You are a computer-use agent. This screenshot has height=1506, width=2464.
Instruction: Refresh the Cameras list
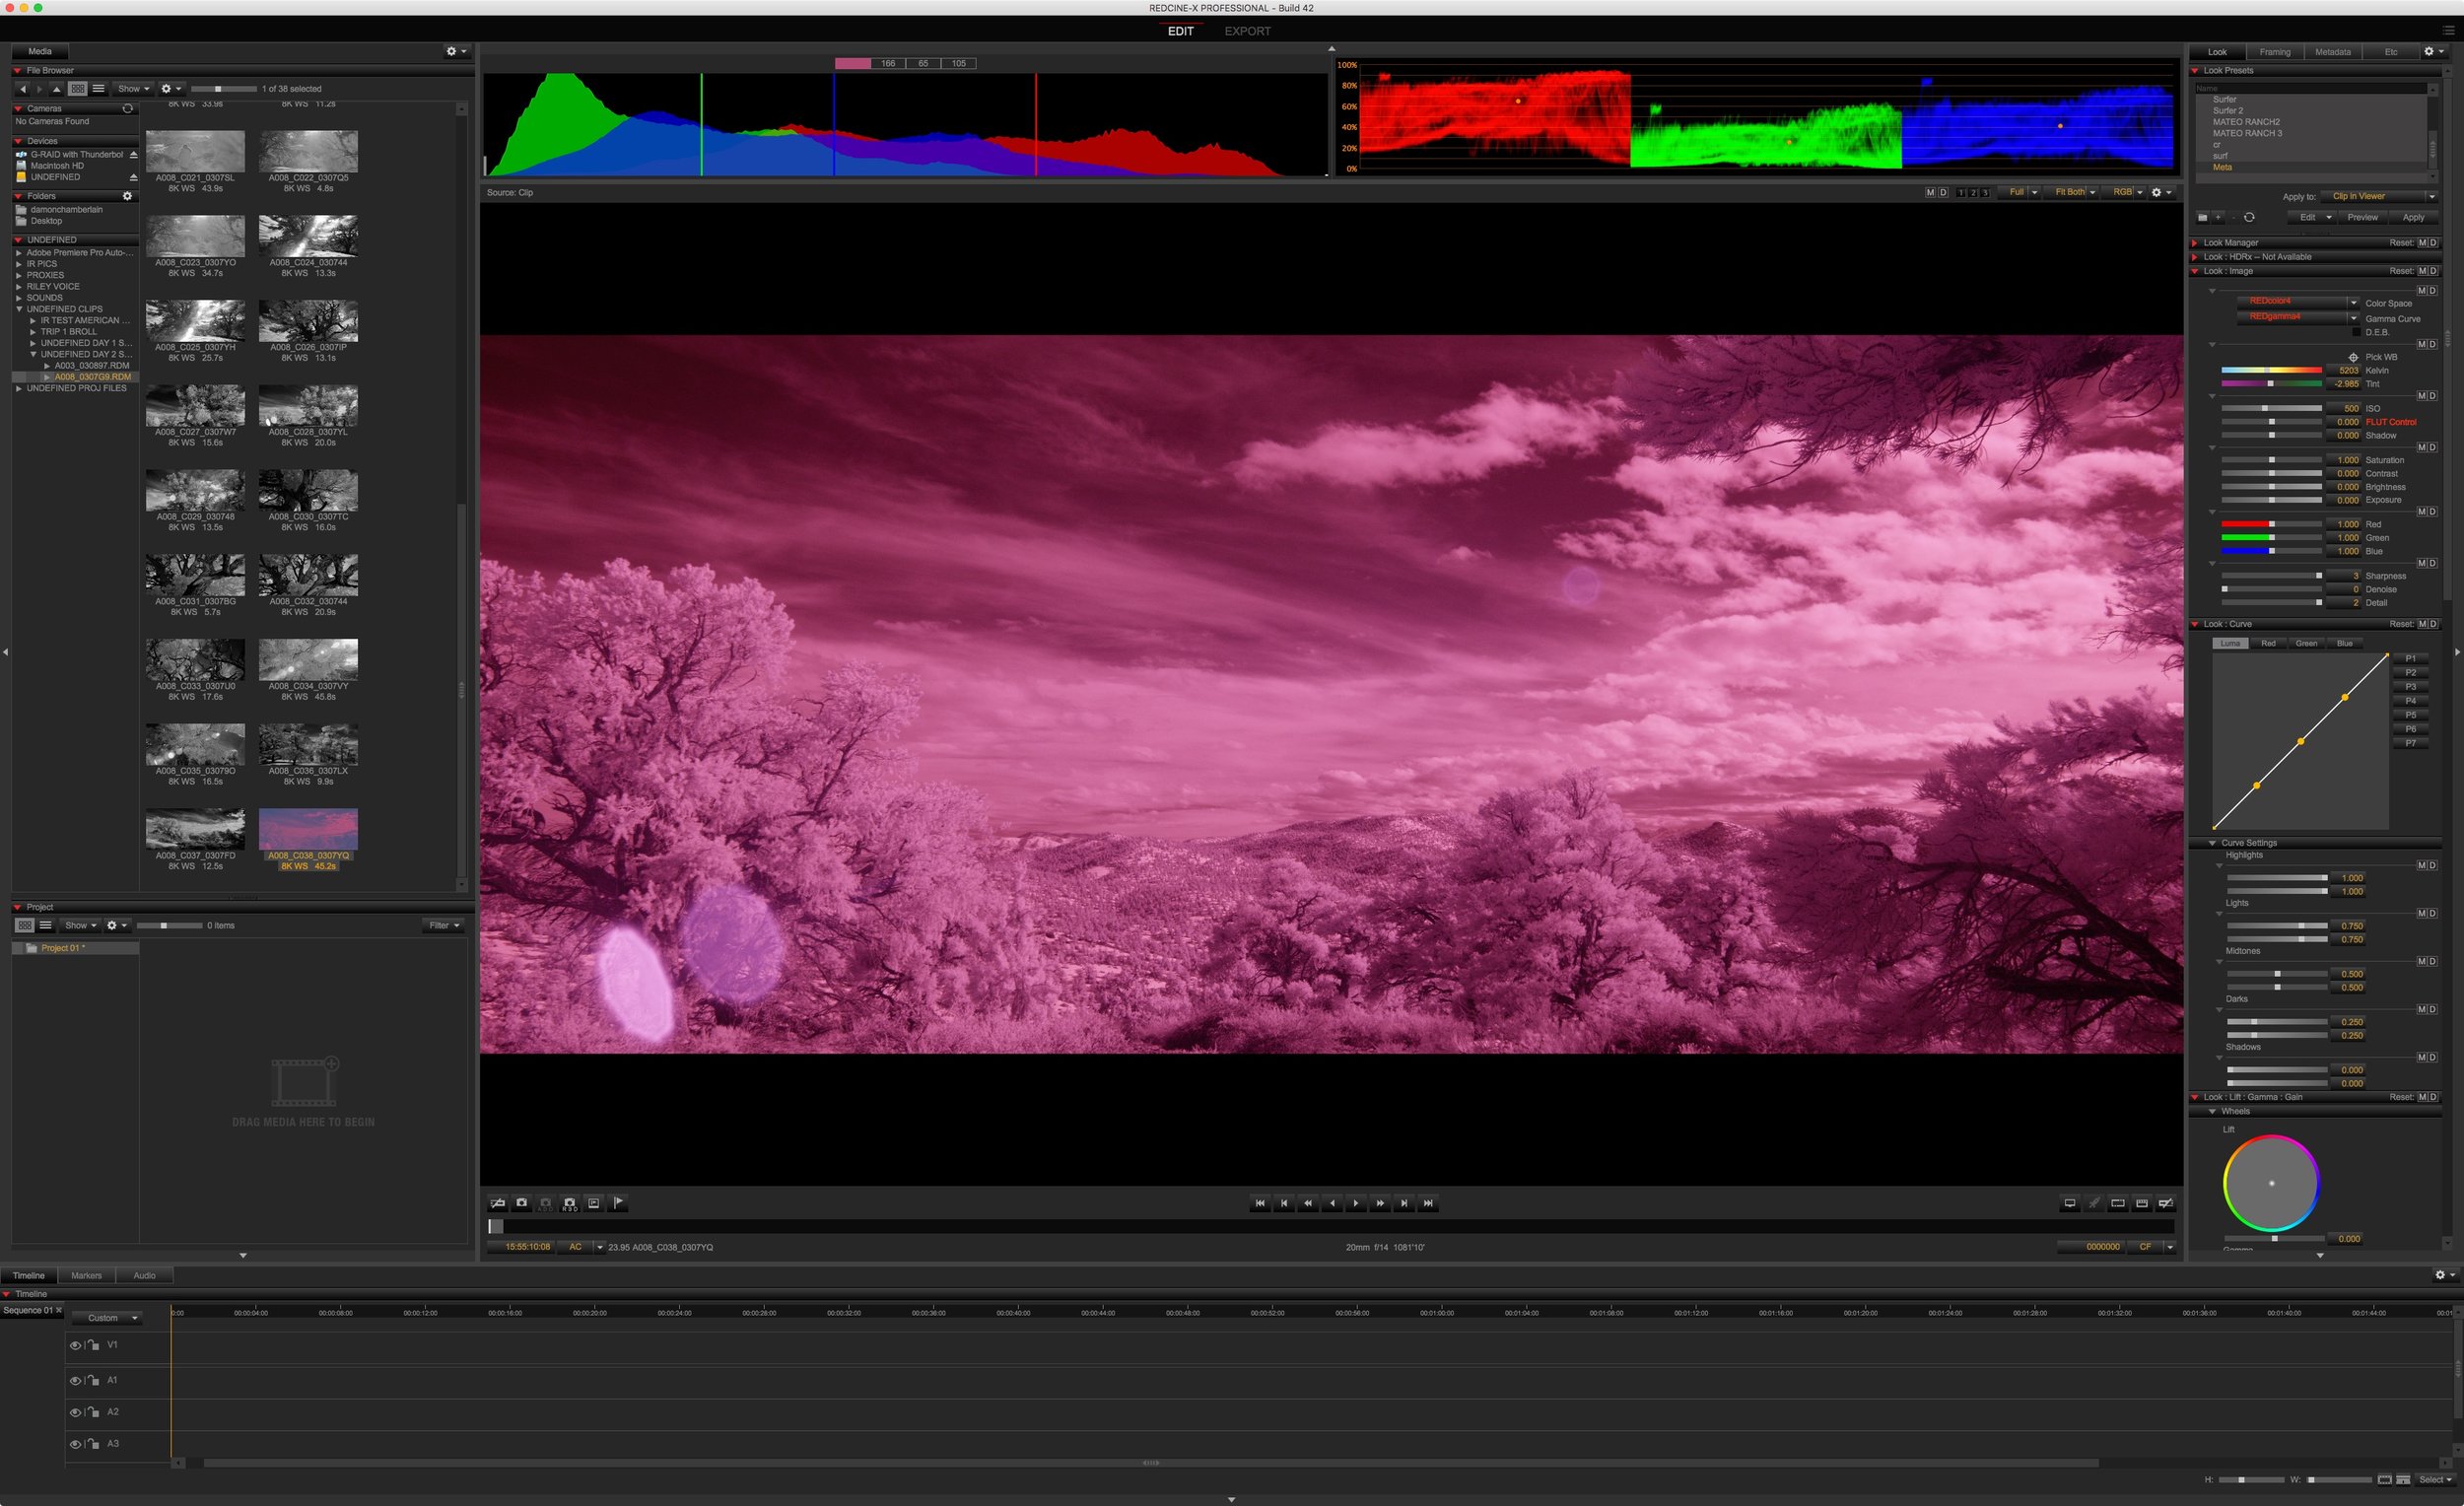tap(127, 108)
